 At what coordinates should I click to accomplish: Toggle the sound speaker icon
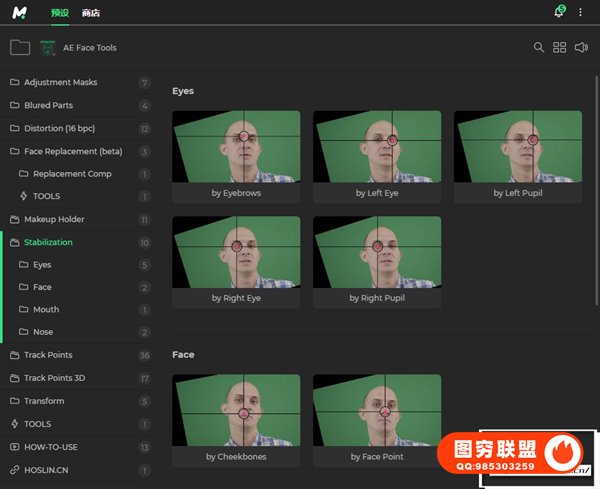(x=581, y=48)
